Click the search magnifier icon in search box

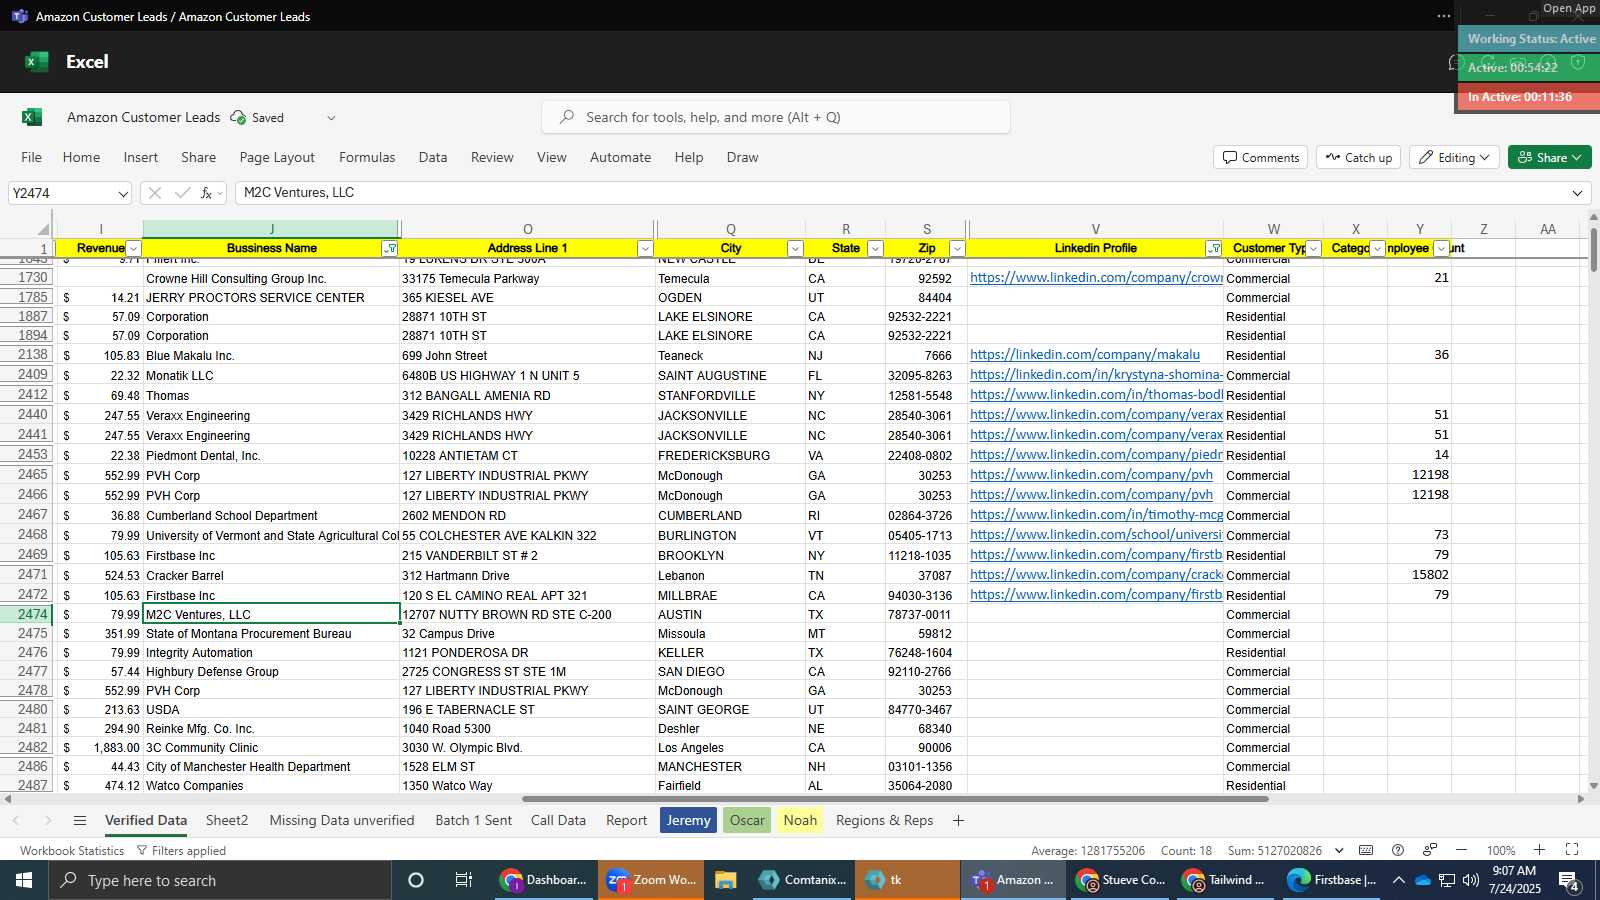point(567,117)
